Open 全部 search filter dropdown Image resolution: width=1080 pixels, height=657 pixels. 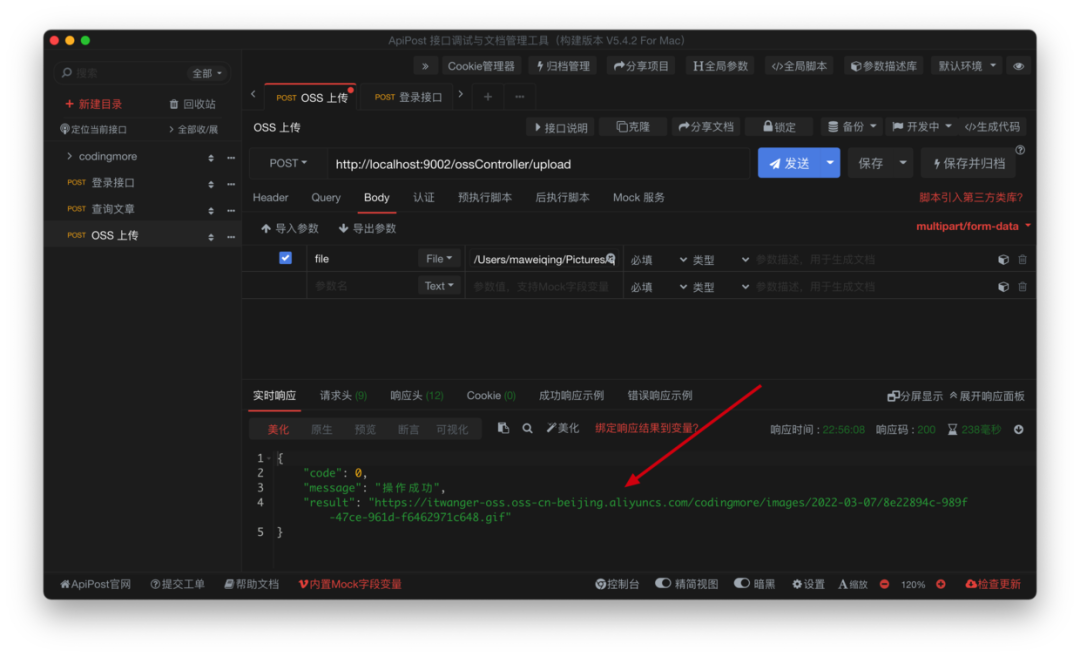coord(207,73)
